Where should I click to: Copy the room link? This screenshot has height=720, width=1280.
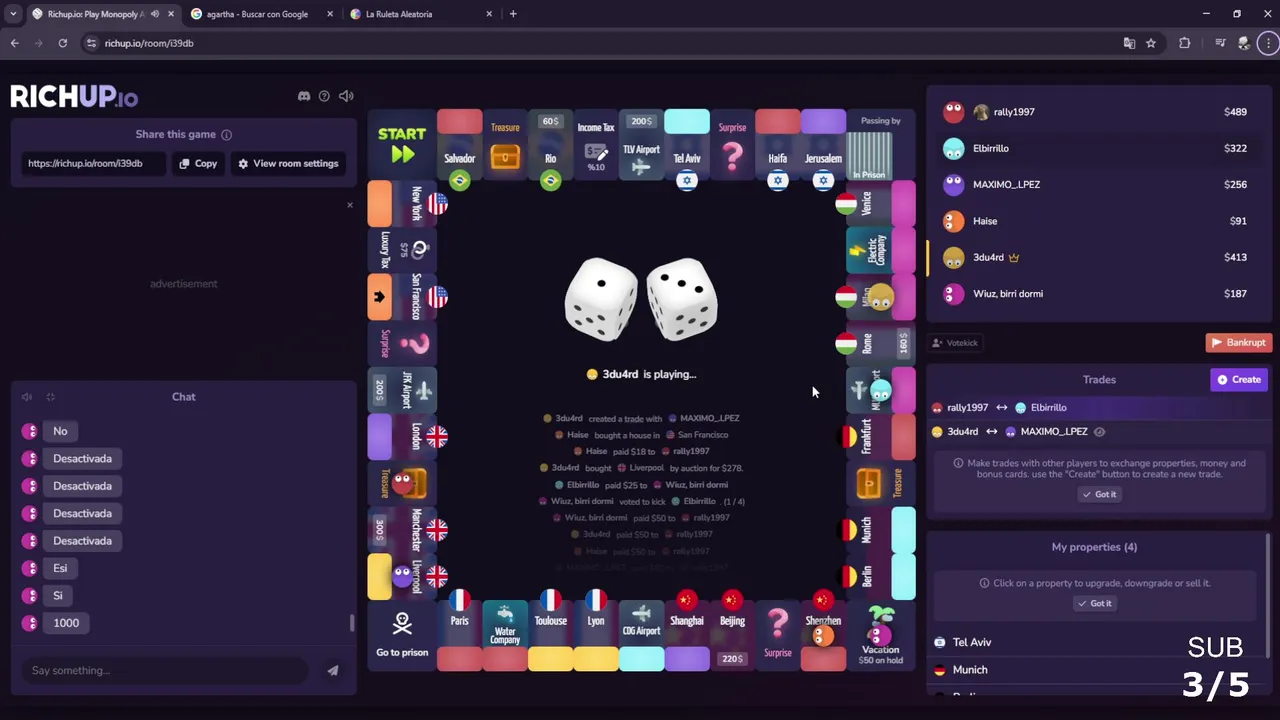[198, 163]
